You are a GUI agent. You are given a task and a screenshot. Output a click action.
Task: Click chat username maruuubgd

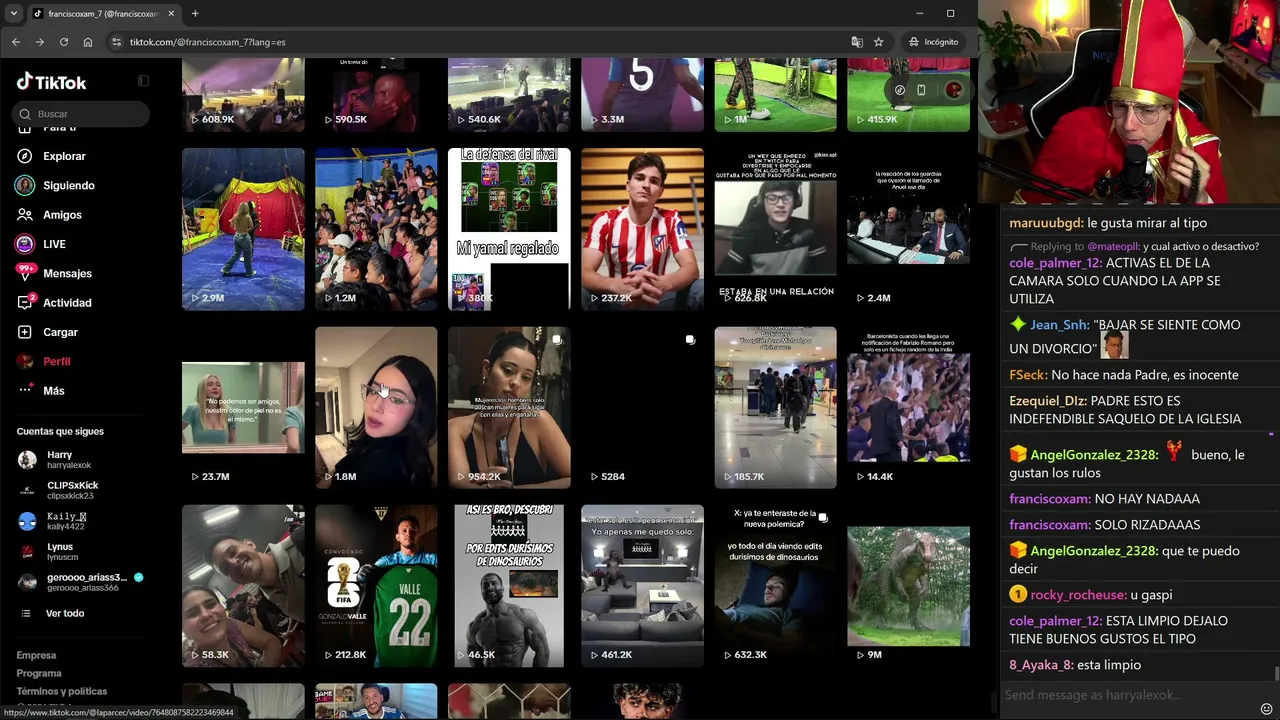point(1045,223)
